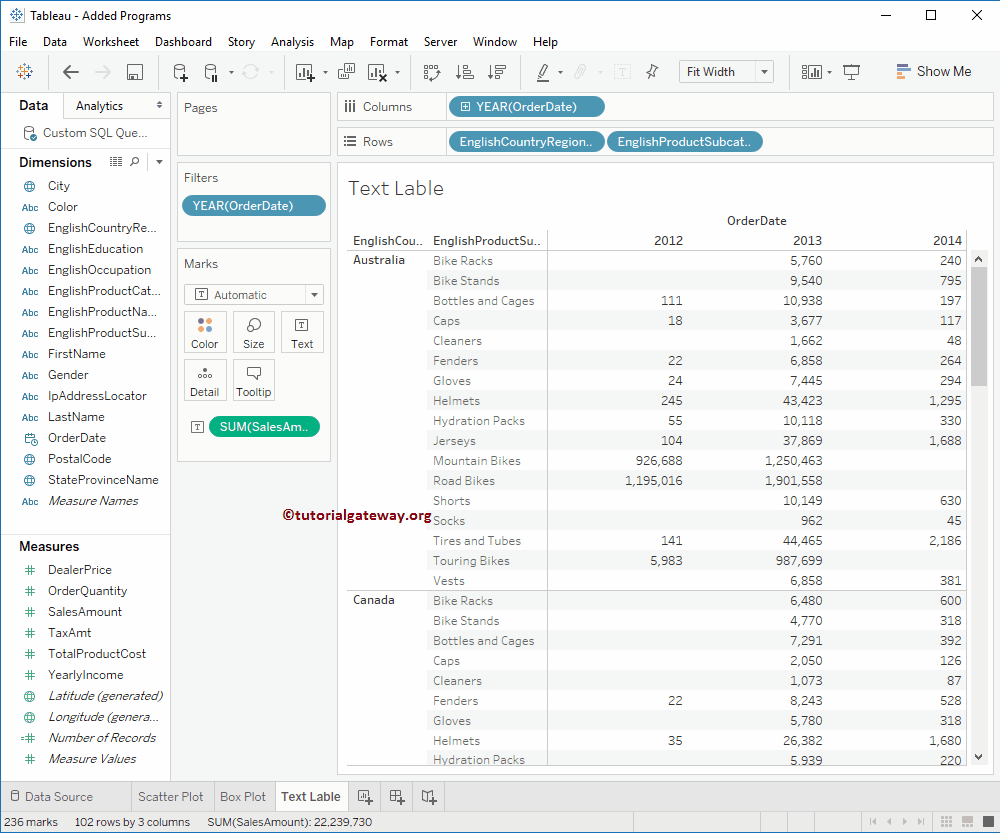The height and width of the screenshot is (833, 1000).
Task: Switch to the Scatter Plot sheet tab
Action: point(171,797)
